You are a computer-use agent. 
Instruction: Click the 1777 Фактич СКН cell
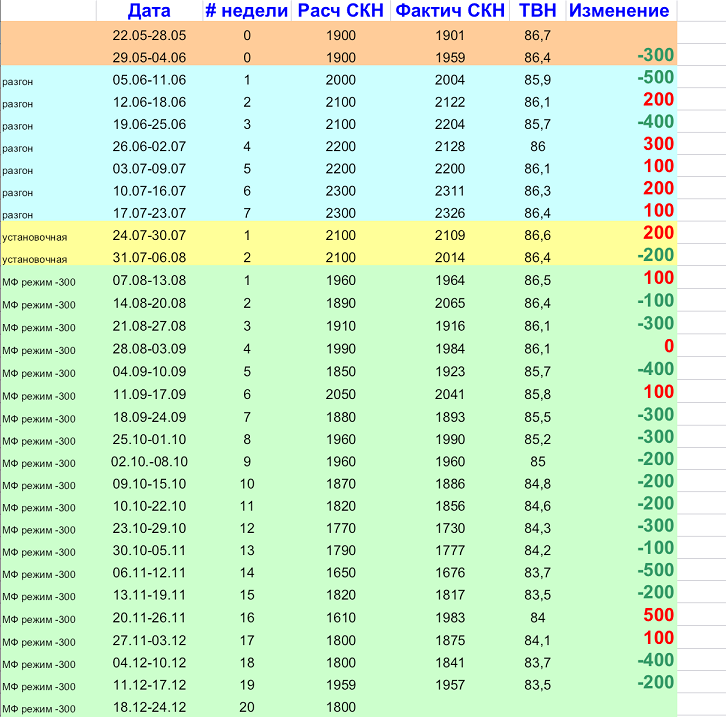tap(450, 551)
